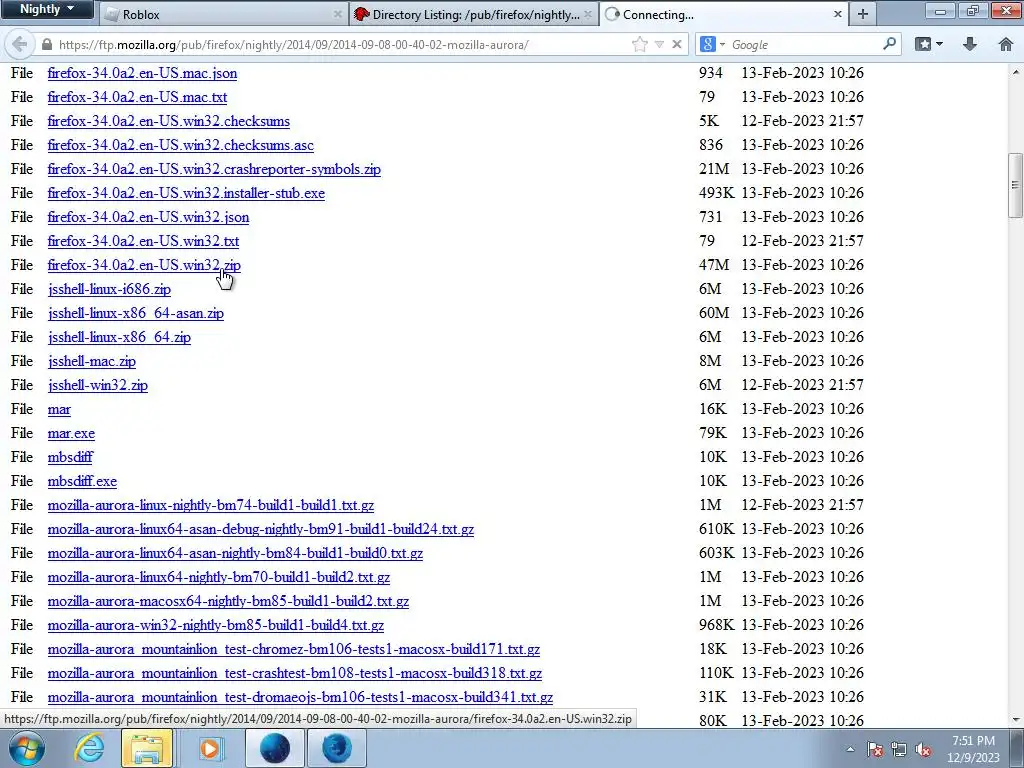Click the search magnifier icon
Image resolution: width=1024 pixels, height=768 pixels.
coord(889,44)
